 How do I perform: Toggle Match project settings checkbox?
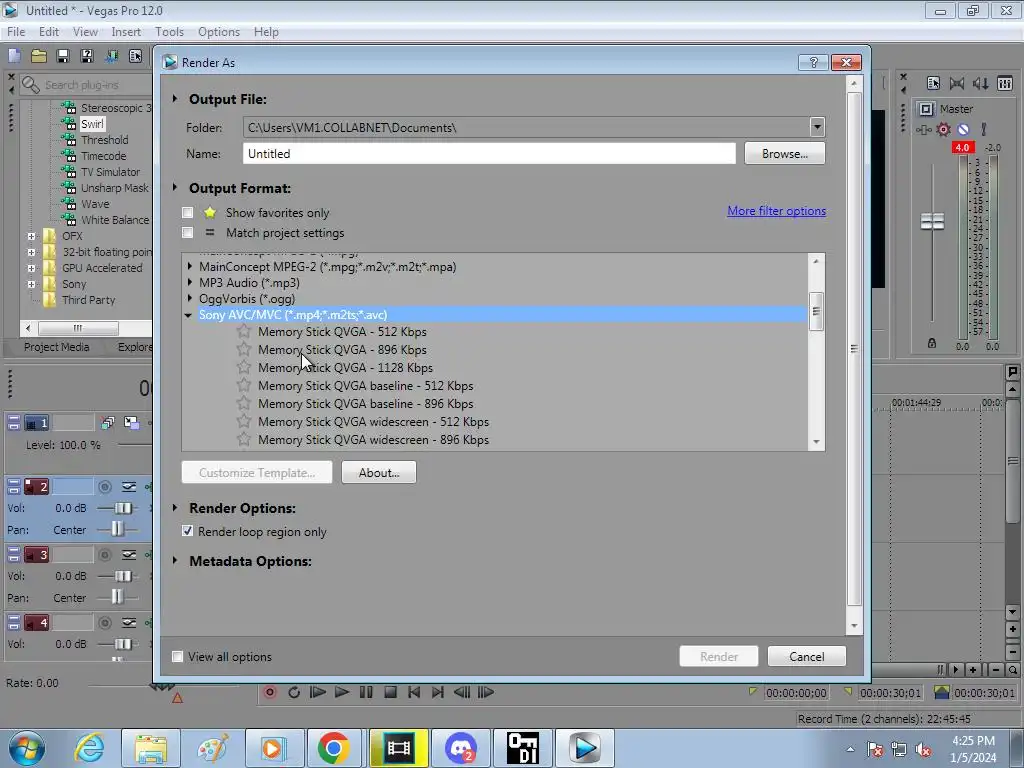click(x=187, y=232)
